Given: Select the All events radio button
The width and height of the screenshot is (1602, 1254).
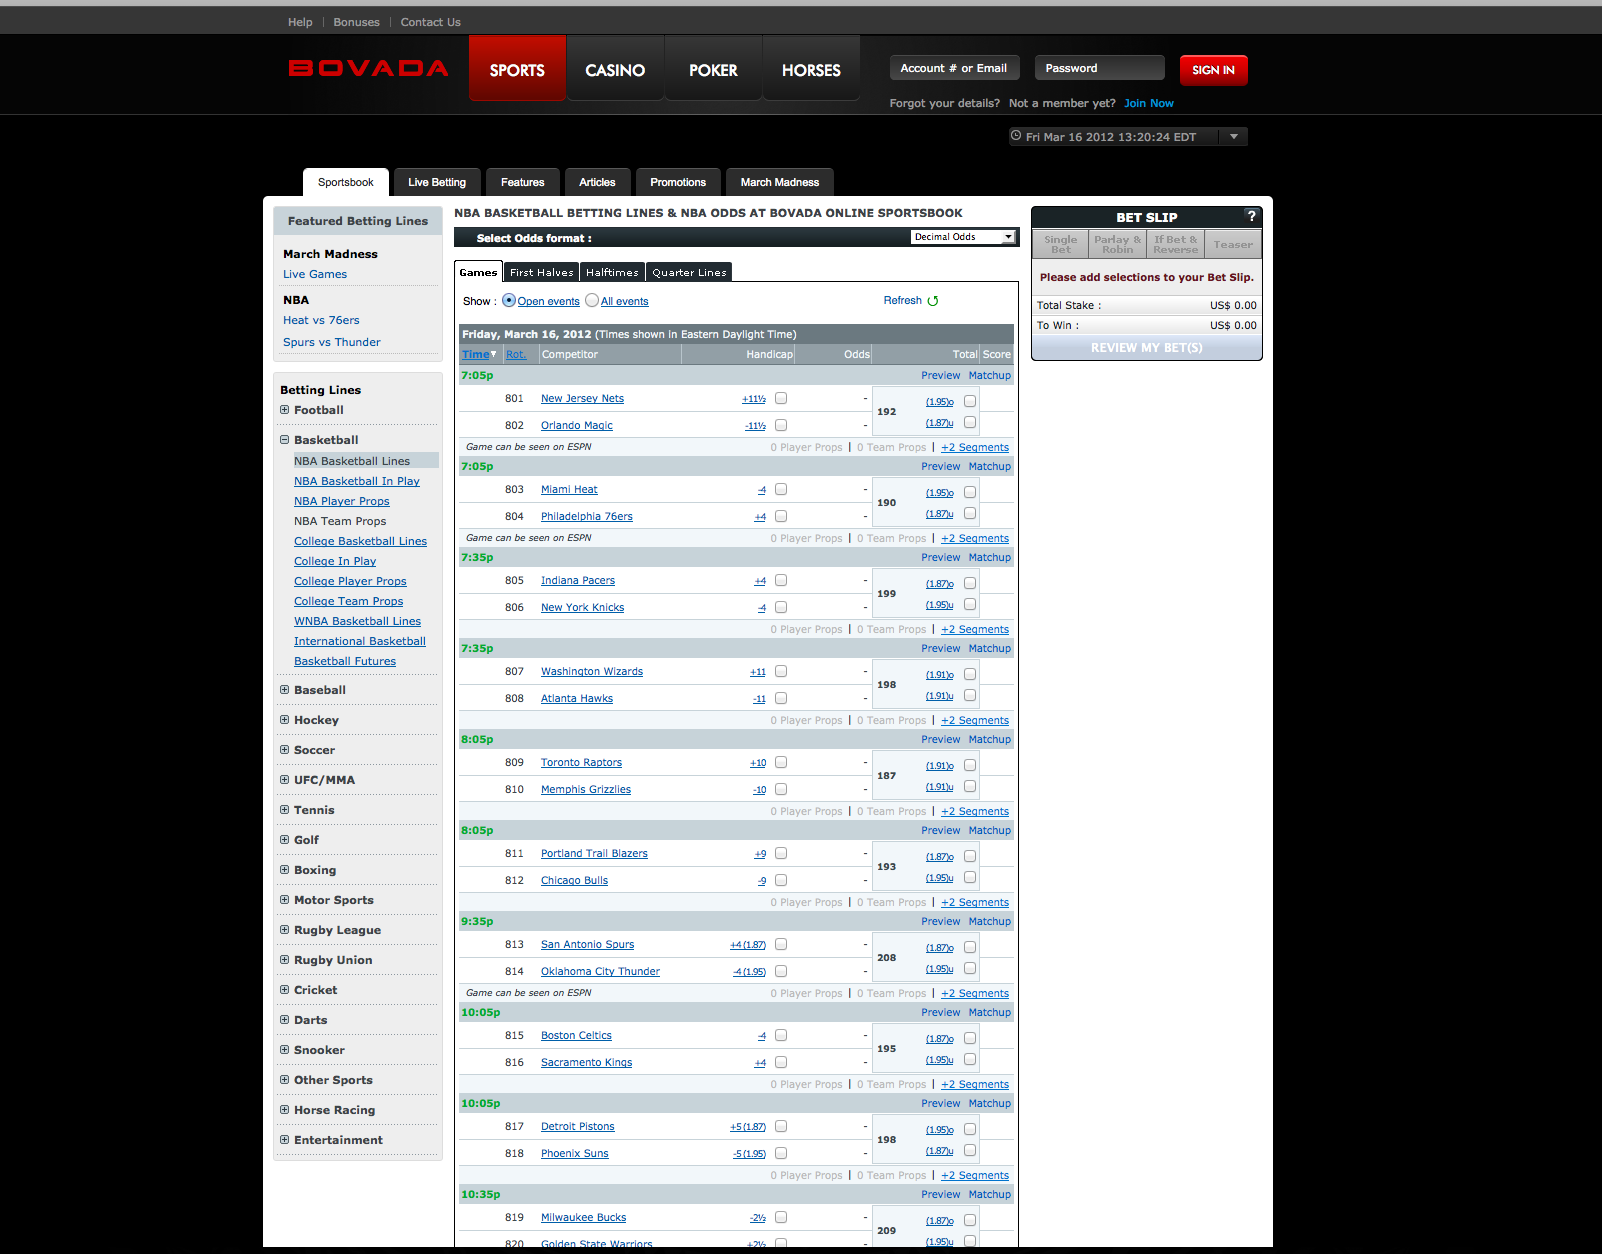Looking at the screenshot, I should [592, 300].
